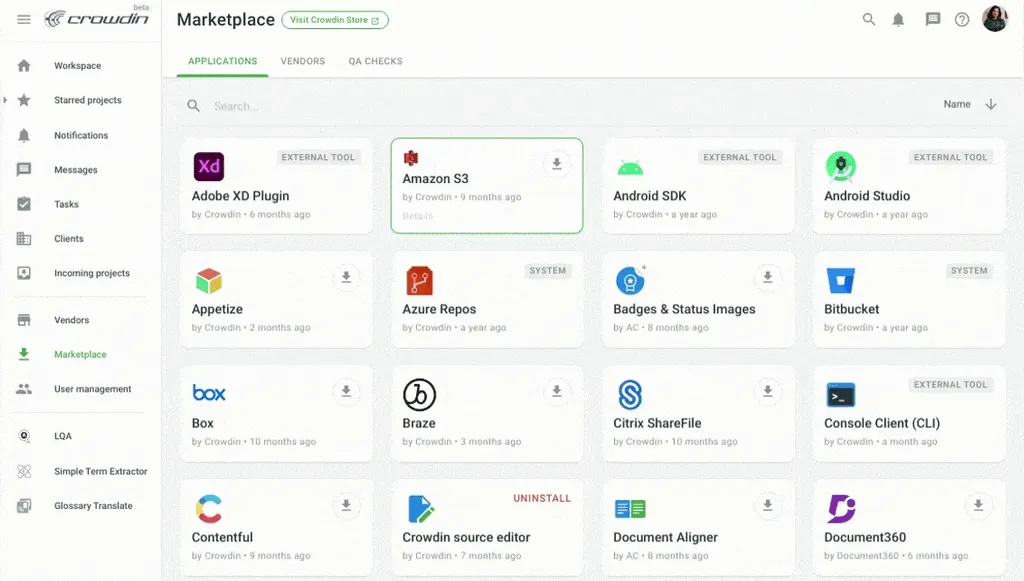This screenshot has width=1024, height=581.
Task: Open Details for Amazon S3
Action: pyautogui.click(x=418, y=215)
